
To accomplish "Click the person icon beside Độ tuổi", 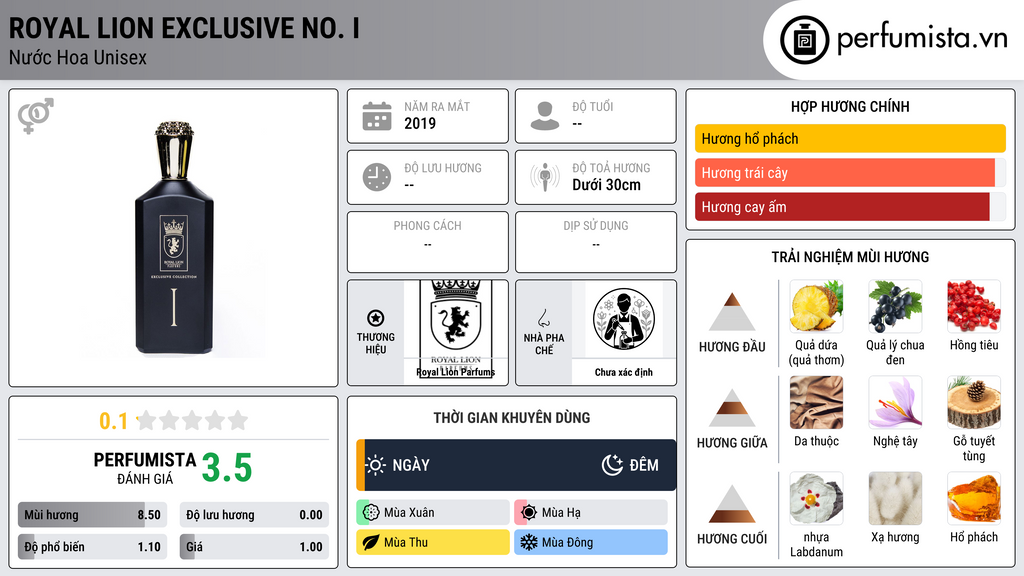I will [545, 116].
